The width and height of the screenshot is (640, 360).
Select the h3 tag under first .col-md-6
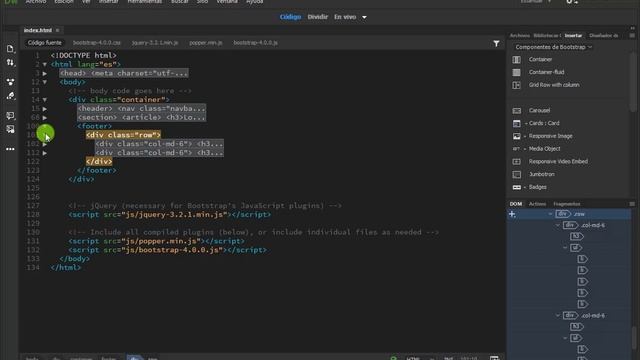(x=576, y=236)
